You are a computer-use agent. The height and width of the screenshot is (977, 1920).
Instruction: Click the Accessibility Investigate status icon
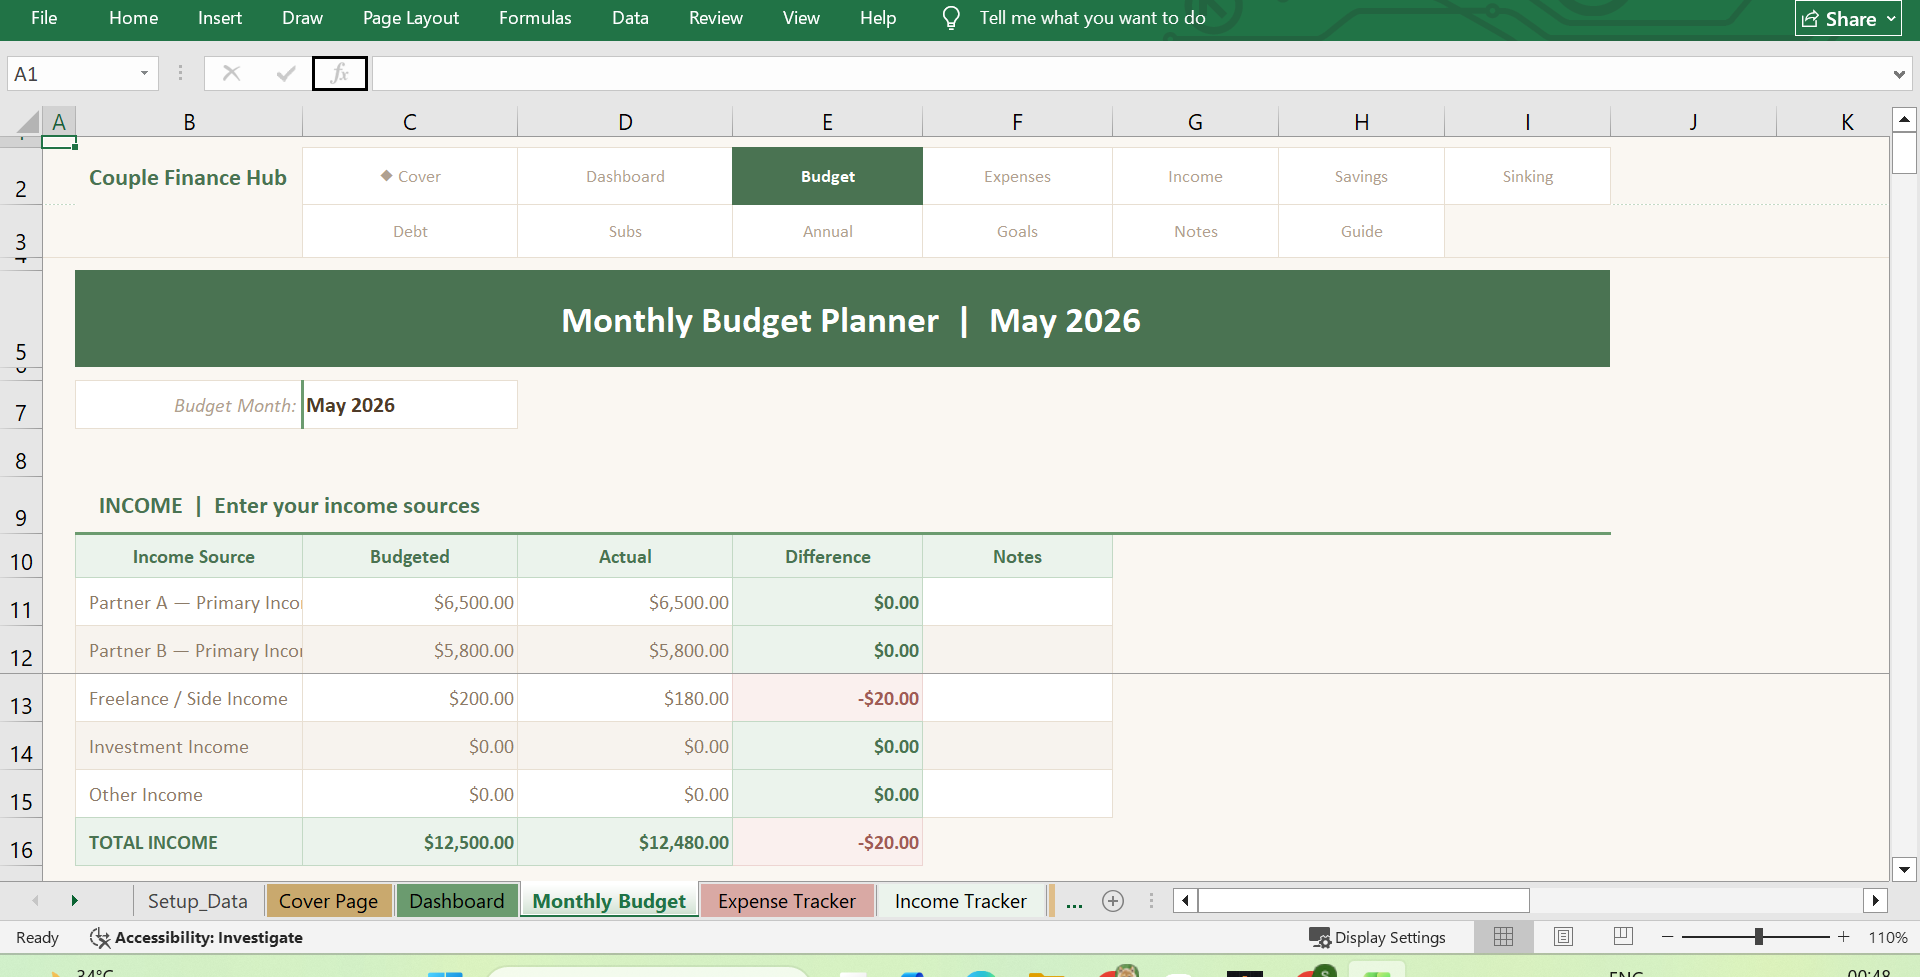[99, 937]
